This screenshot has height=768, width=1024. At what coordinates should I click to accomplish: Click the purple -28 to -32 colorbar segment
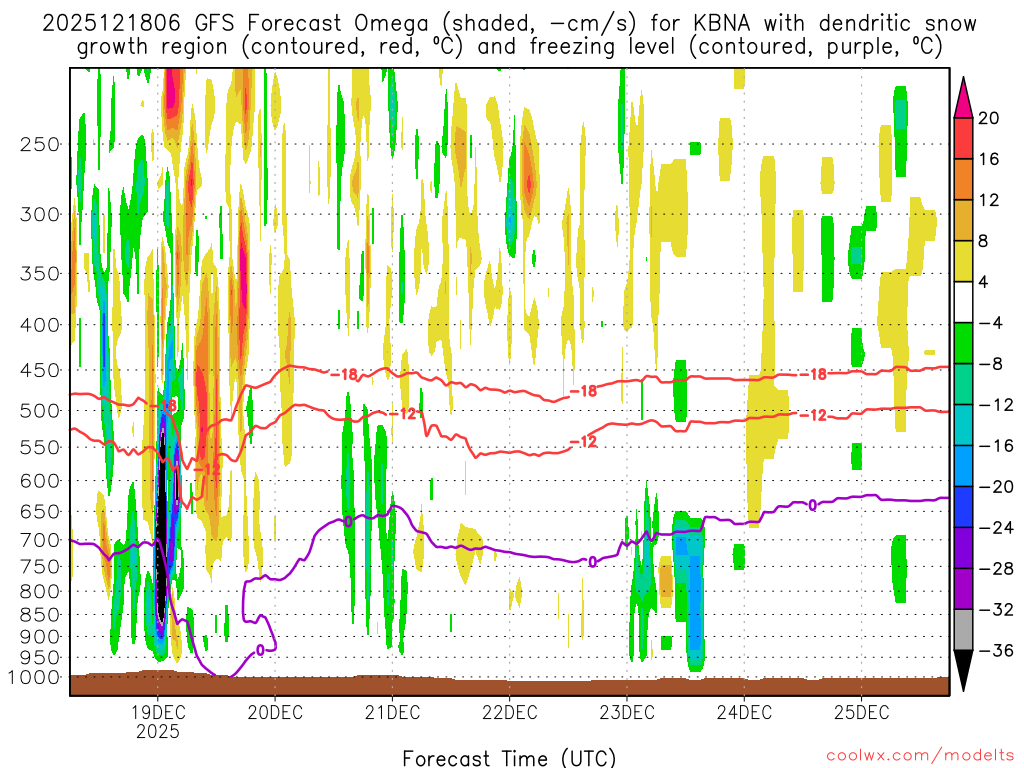[963, 588]
